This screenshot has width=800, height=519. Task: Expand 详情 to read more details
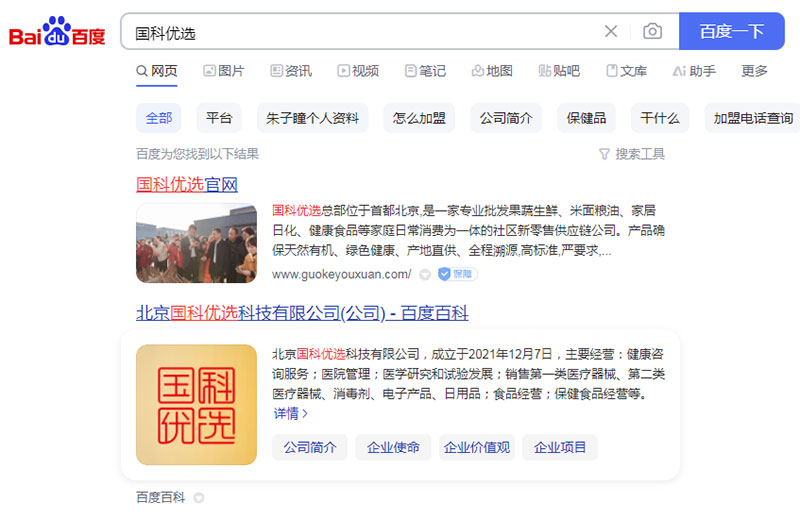tap(290, 413)
